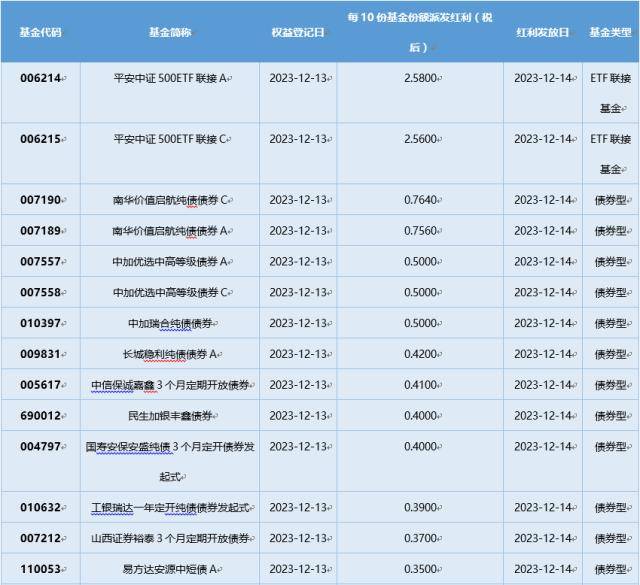Click fund name 南华价值启航纯债债券 A
The image size is (640, 585).
pyautogui.click(x=170, y=231)
